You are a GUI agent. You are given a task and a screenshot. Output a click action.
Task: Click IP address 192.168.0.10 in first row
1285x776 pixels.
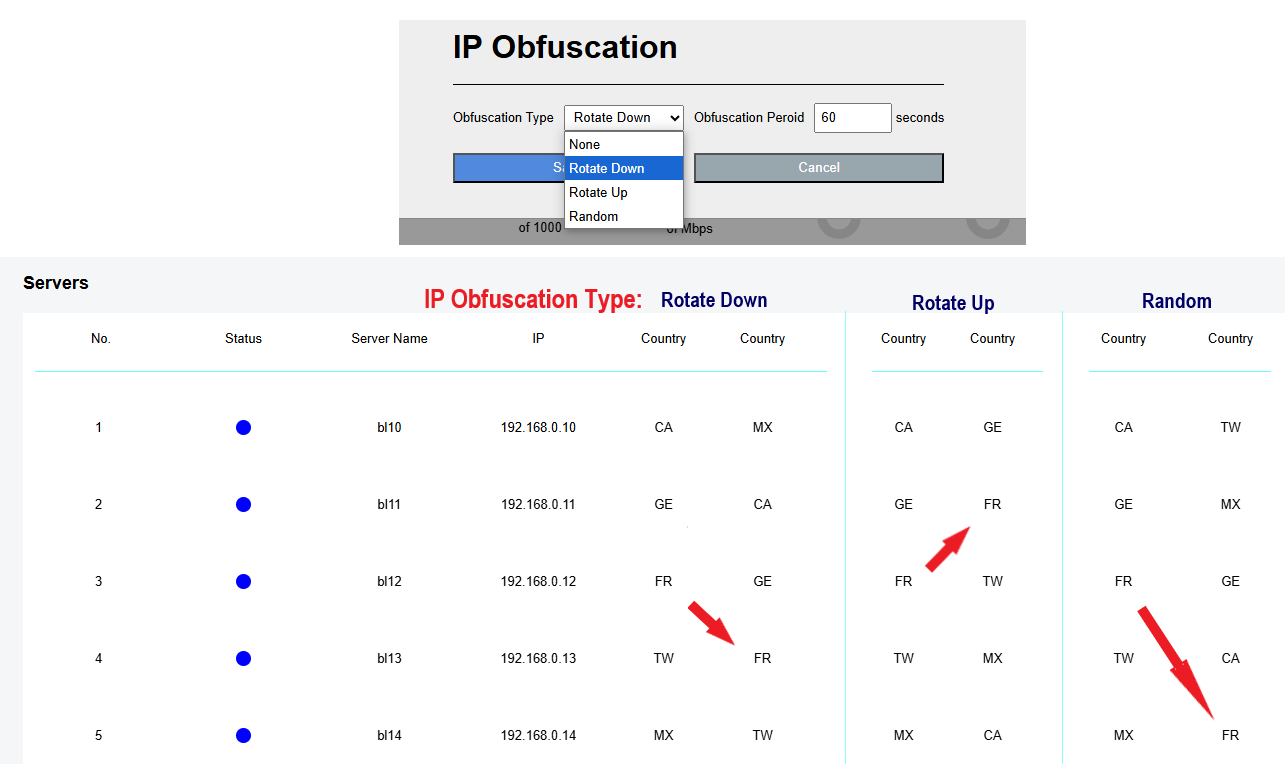pos(538,428)
